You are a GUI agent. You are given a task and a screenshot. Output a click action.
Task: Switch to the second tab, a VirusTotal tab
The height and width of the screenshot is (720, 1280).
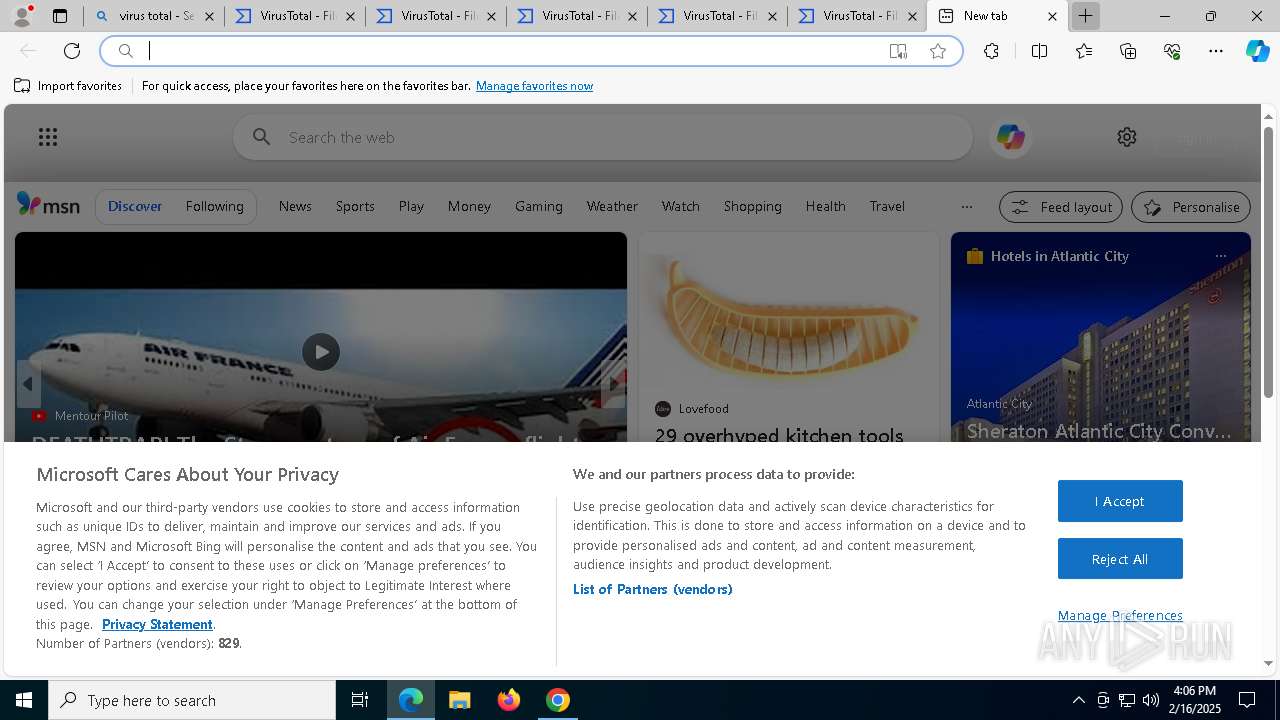click(x=295, y=16)
